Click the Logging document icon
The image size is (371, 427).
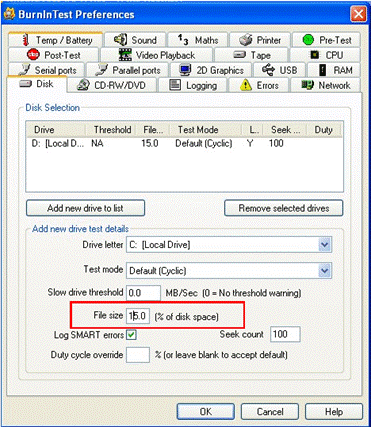pyautogui.click(x=175, y=85)
